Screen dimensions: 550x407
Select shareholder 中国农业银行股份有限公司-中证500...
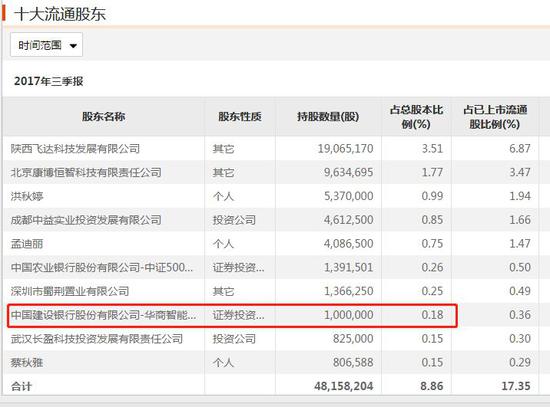click(102, 267)
